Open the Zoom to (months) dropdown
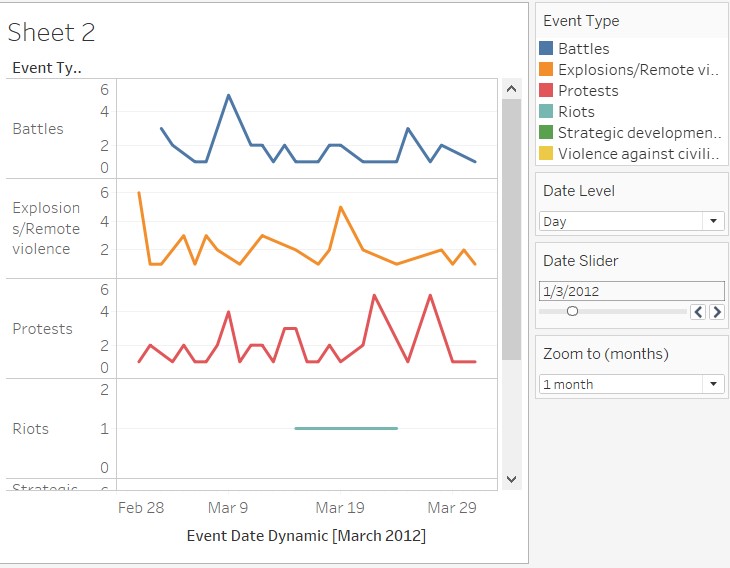The image size is (730, 568). tap(631, 384)
